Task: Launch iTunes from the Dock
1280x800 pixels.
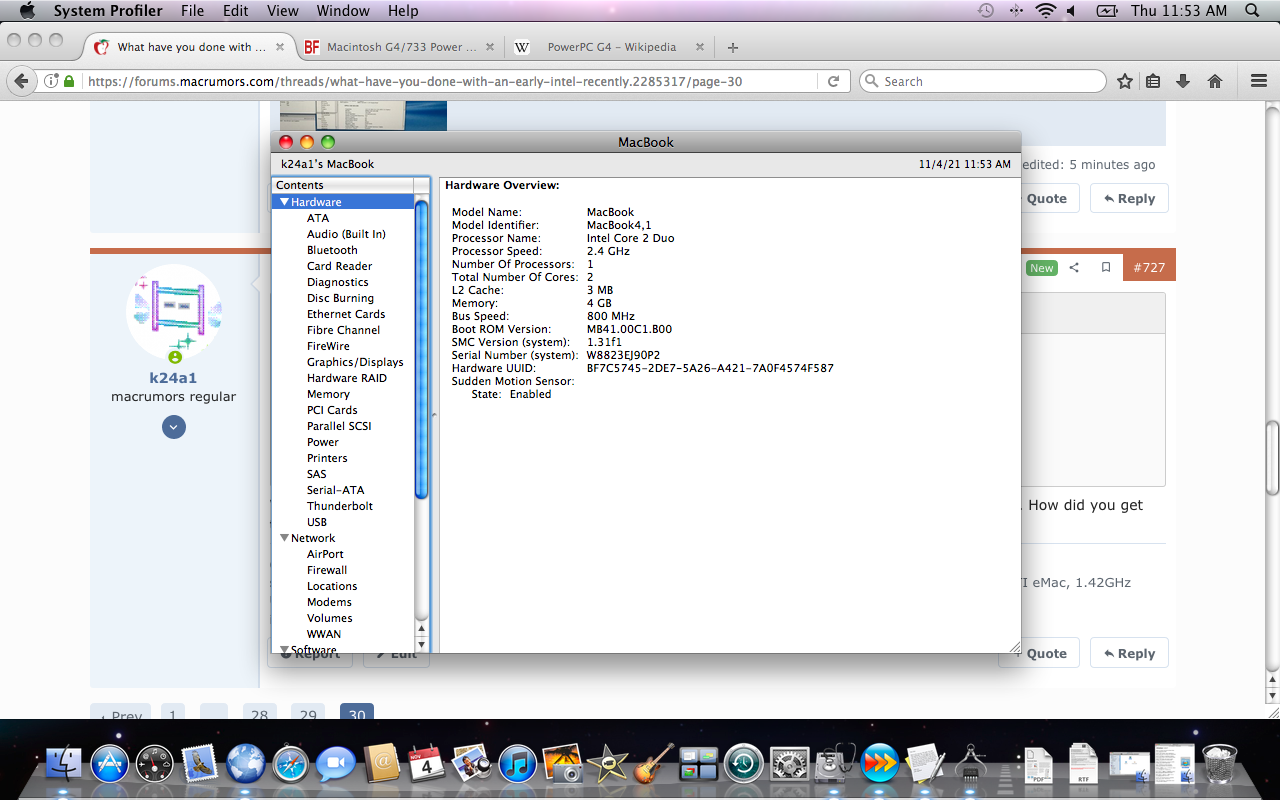Action: tap(517, 763)
